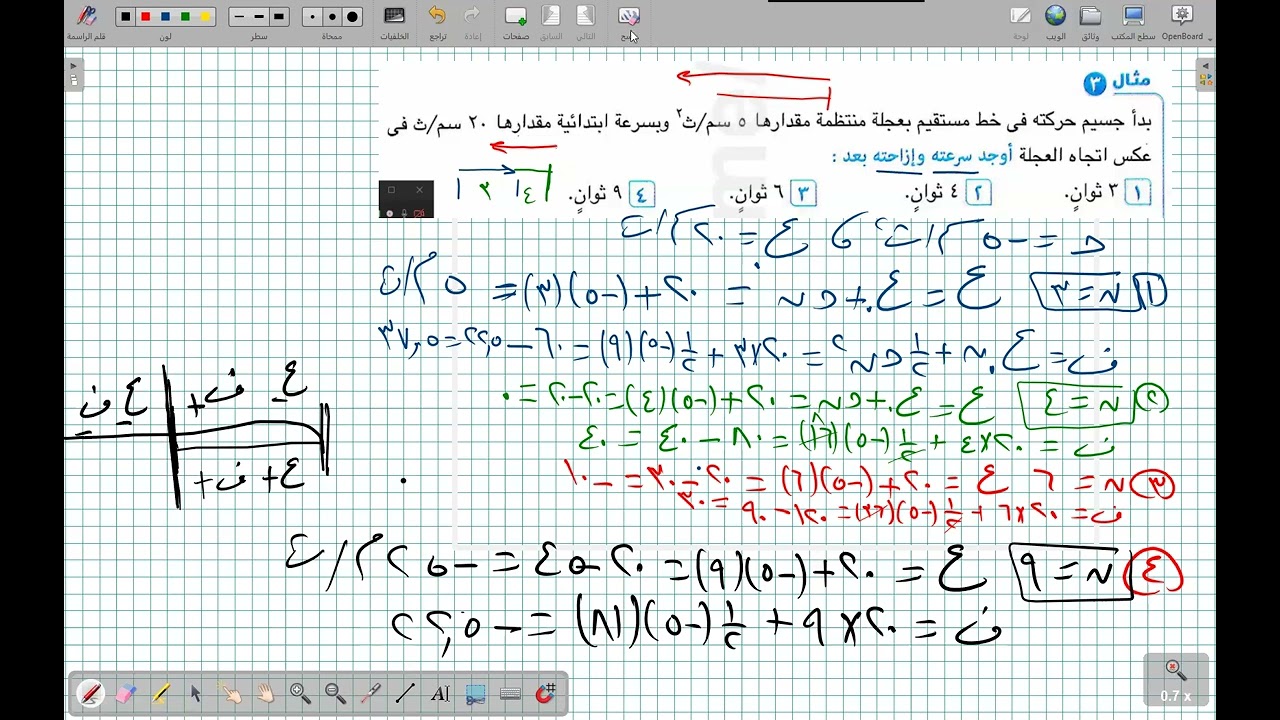Go to next page (التالي)
The image size is (1280, 720).
[586, 21]
